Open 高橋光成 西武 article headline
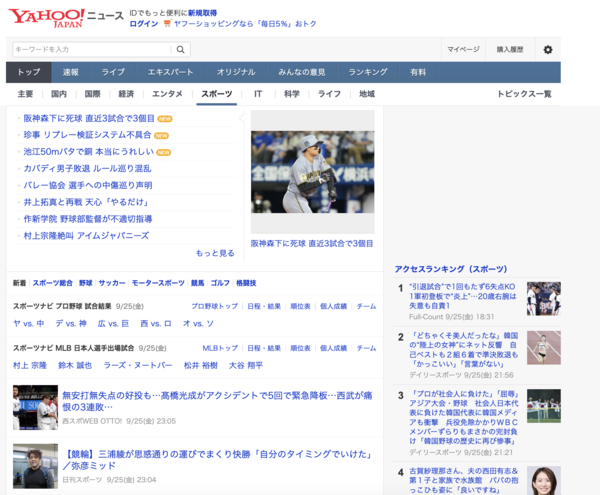 (x=217, y=401)
